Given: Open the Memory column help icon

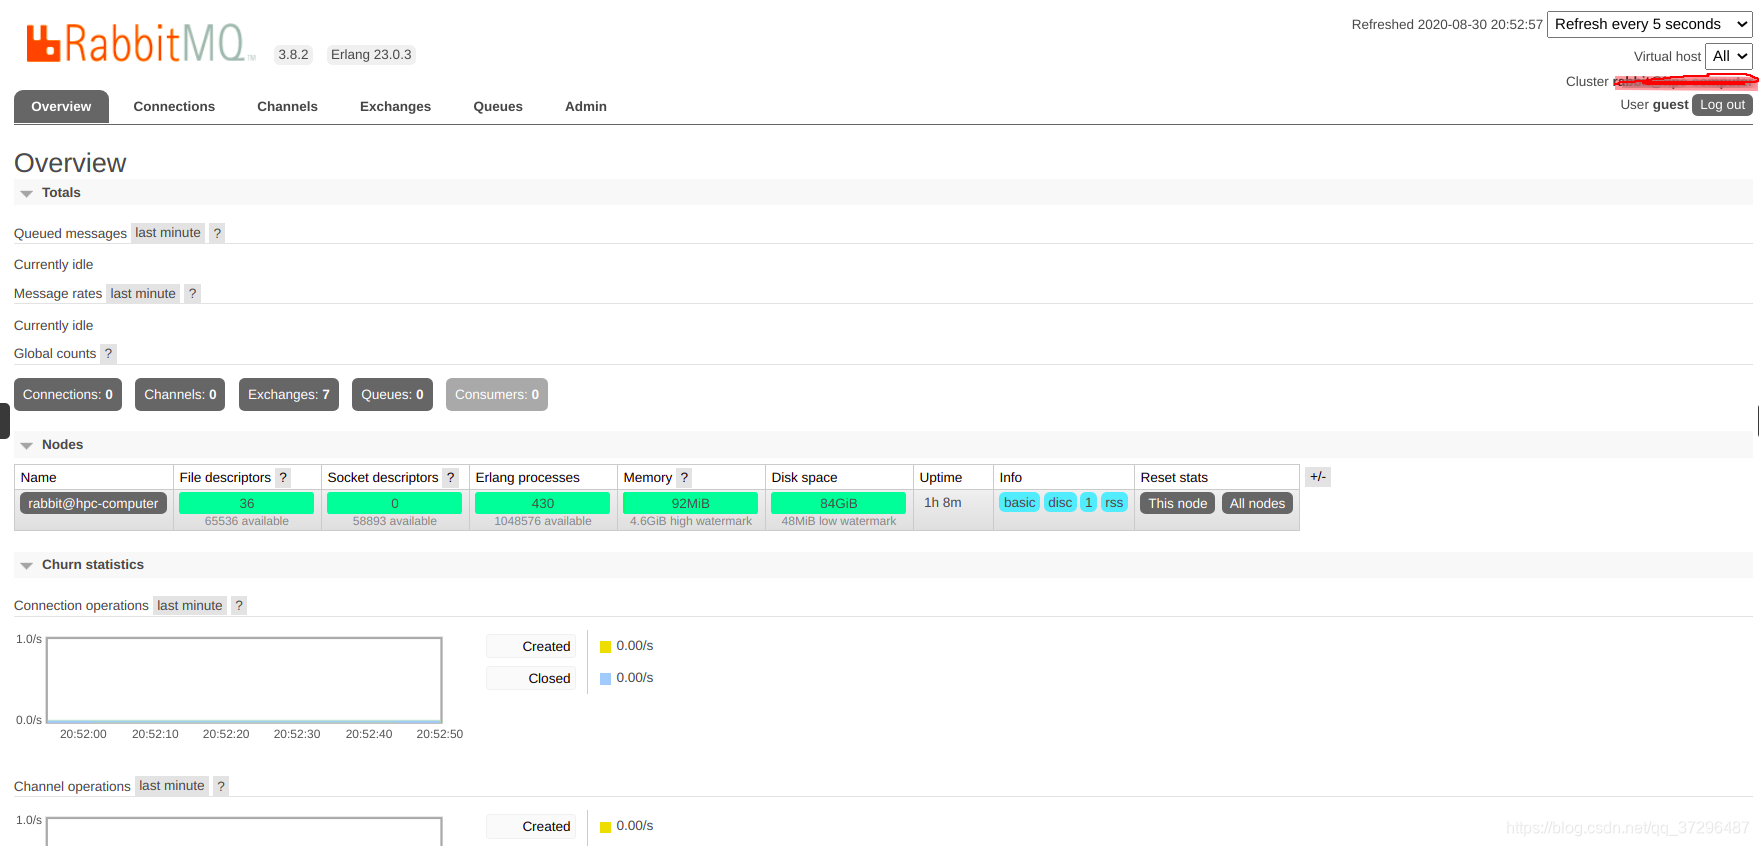Looking at the screenshot, I should click(684, 478).
